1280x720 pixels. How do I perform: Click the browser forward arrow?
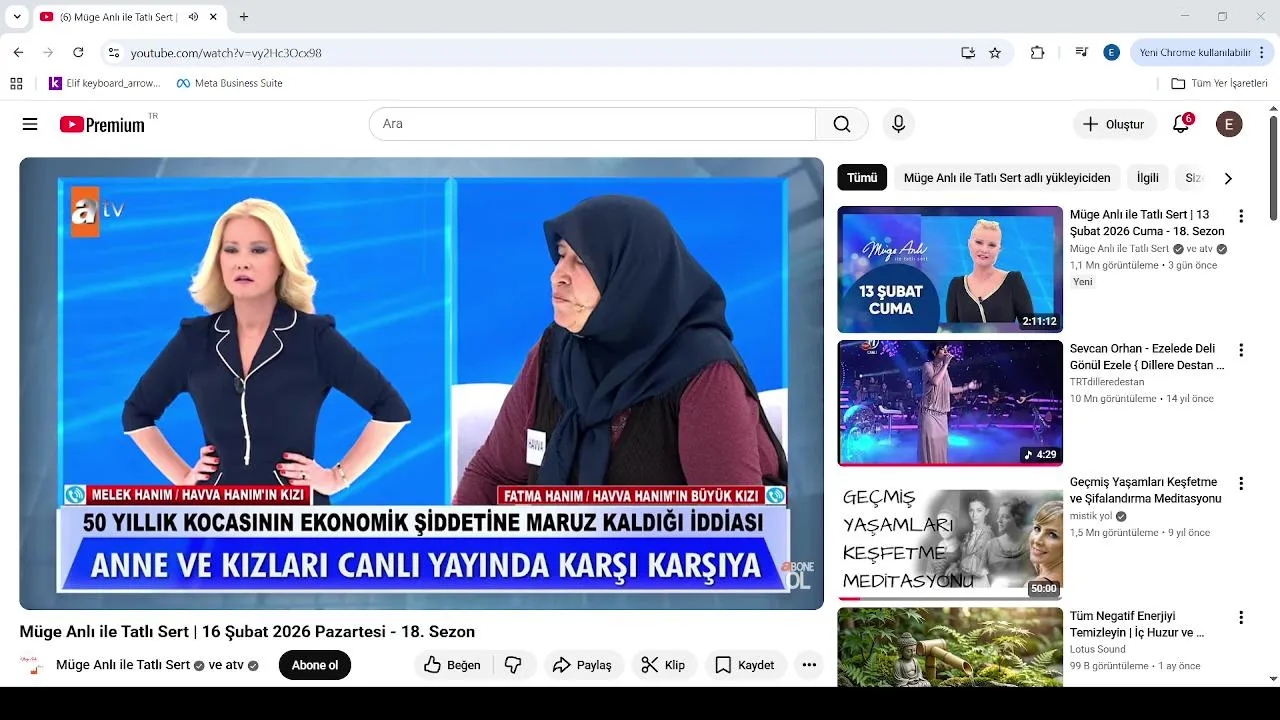48,53
